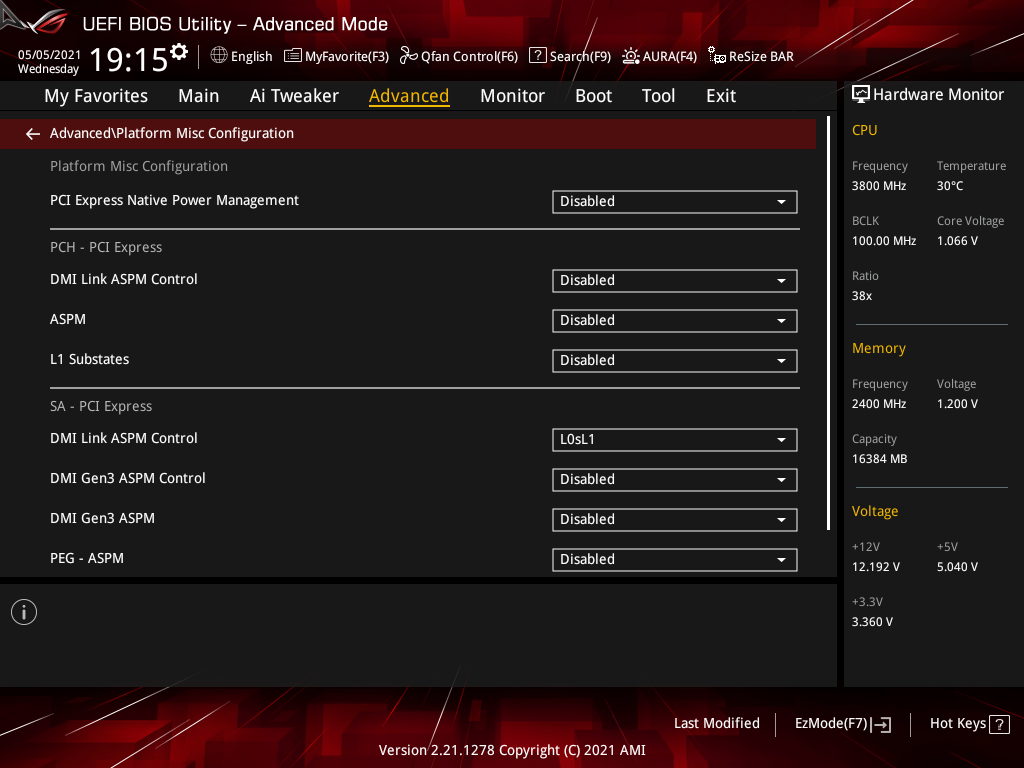
Task: Open the My Favorites tab
Action: click(x=96, y=96)
